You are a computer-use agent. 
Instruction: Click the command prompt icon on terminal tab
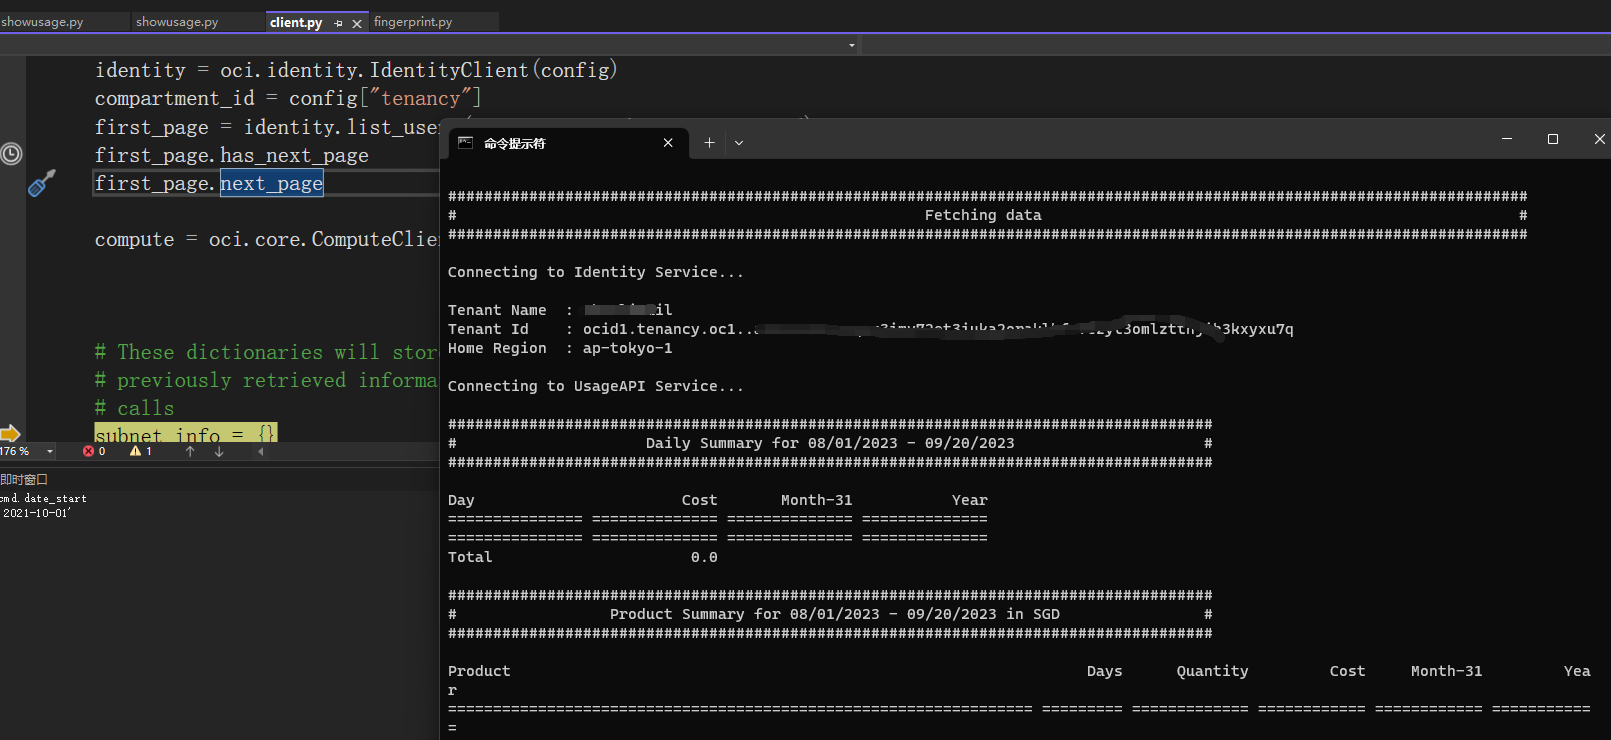465,143
